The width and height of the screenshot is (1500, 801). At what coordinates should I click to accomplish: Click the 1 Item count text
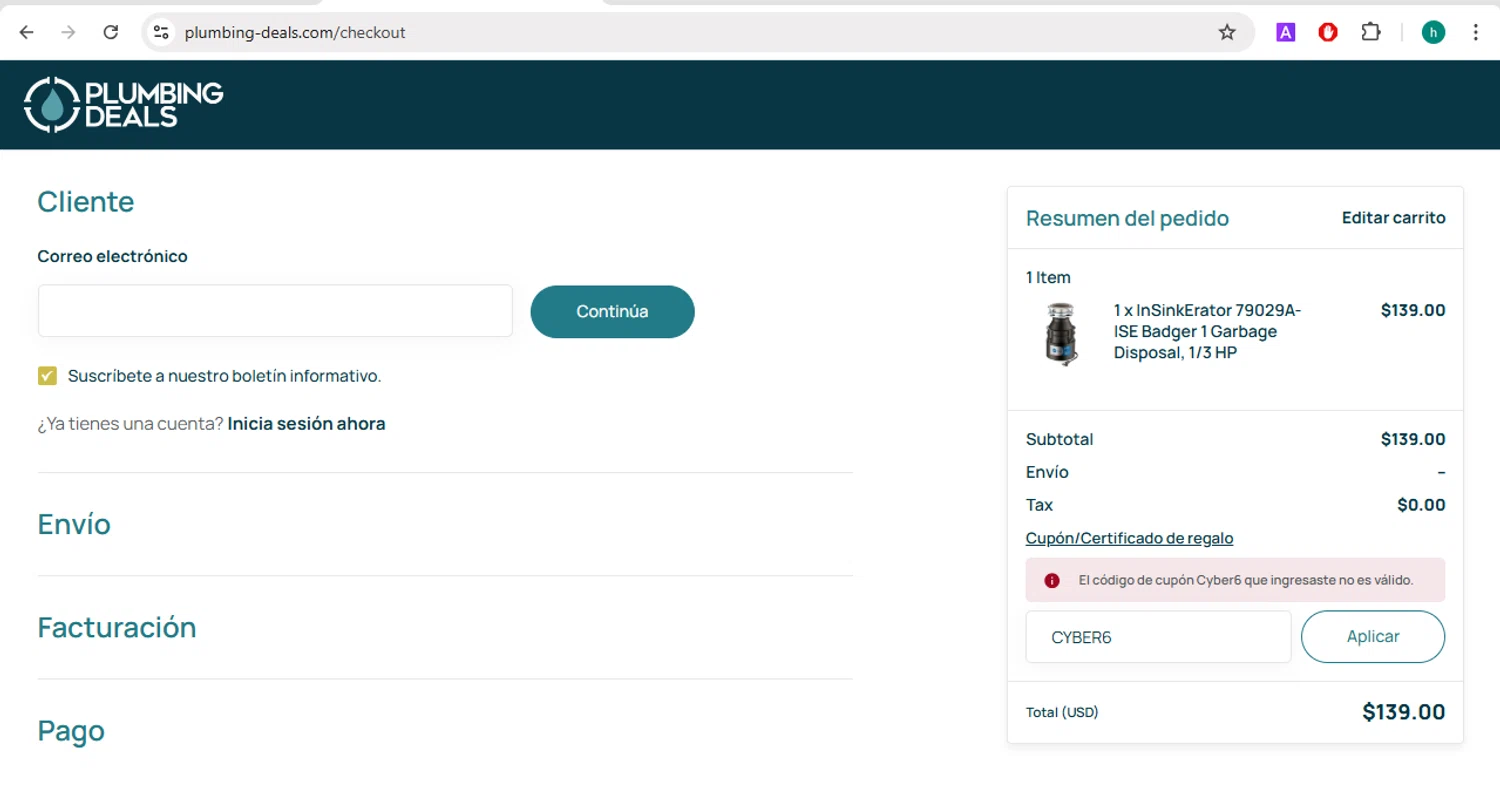point(1048,277)
